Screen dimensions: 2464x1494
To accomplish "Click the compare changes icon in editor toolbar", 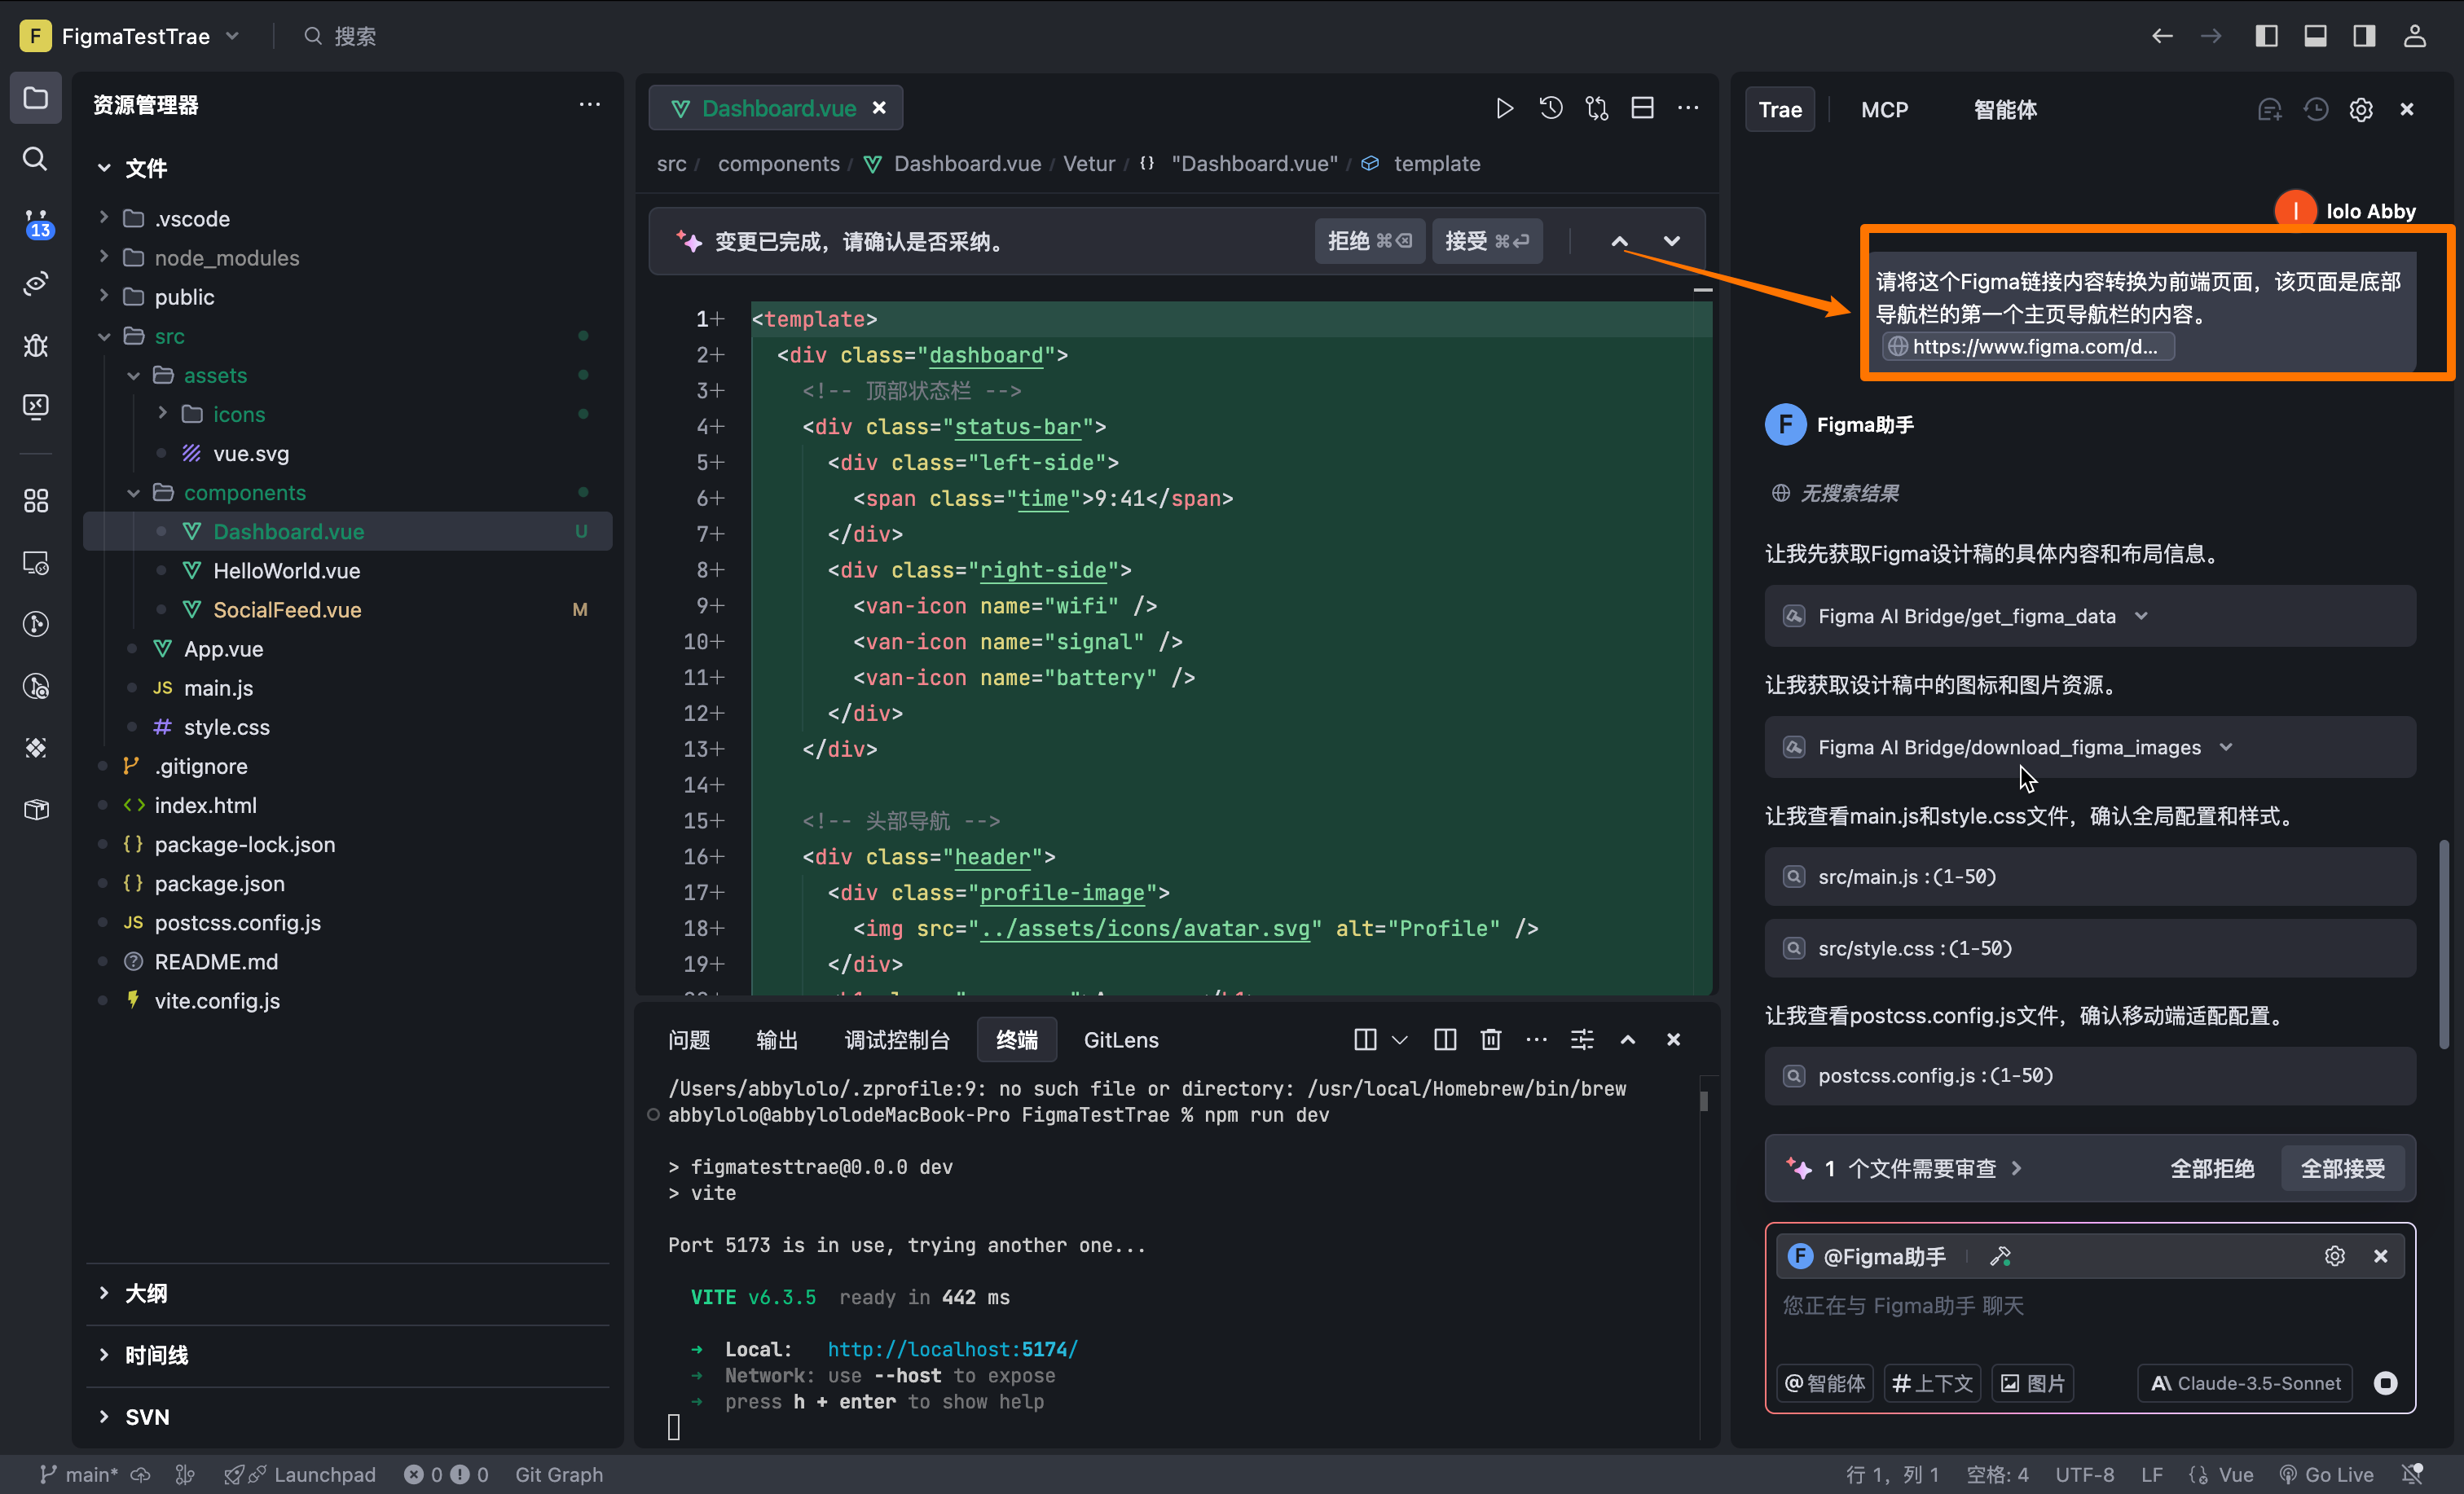I will pyautogui.click(x=1597, y=108).
